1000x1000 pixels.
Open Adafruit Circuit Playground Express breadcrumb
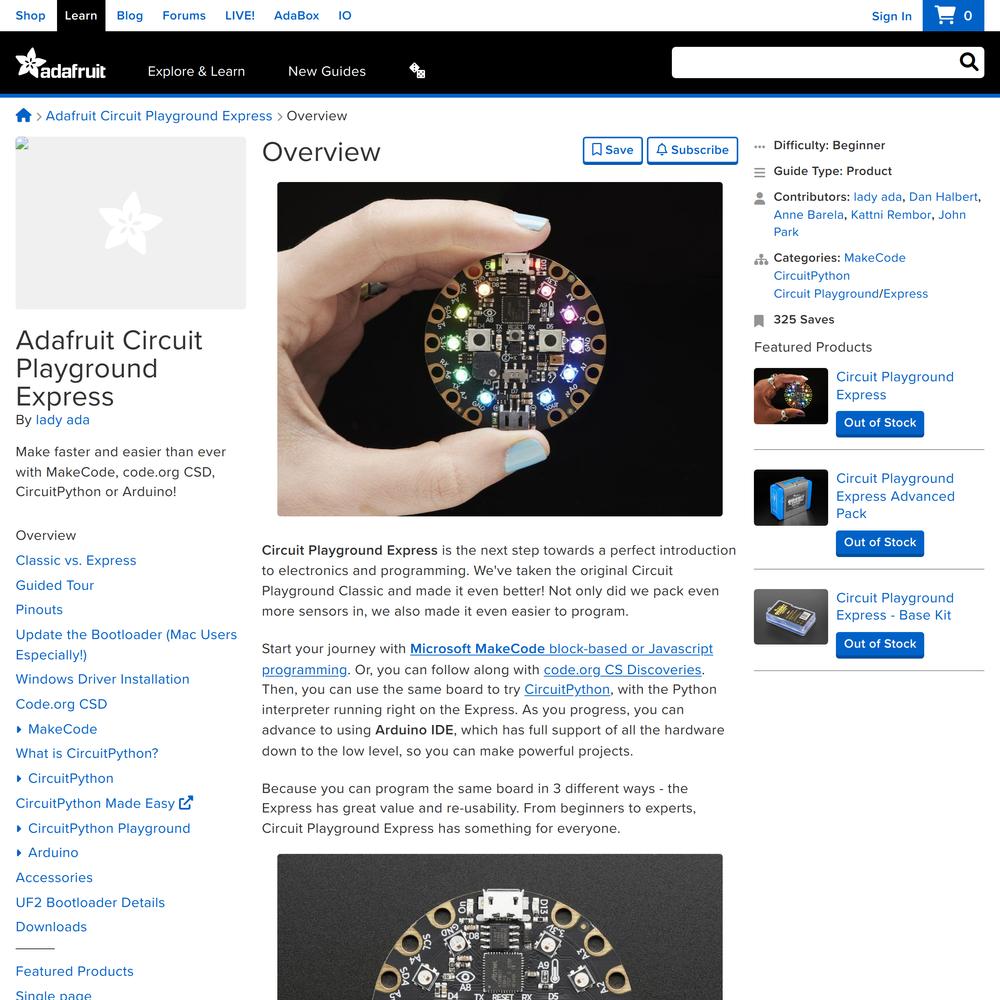159,116
